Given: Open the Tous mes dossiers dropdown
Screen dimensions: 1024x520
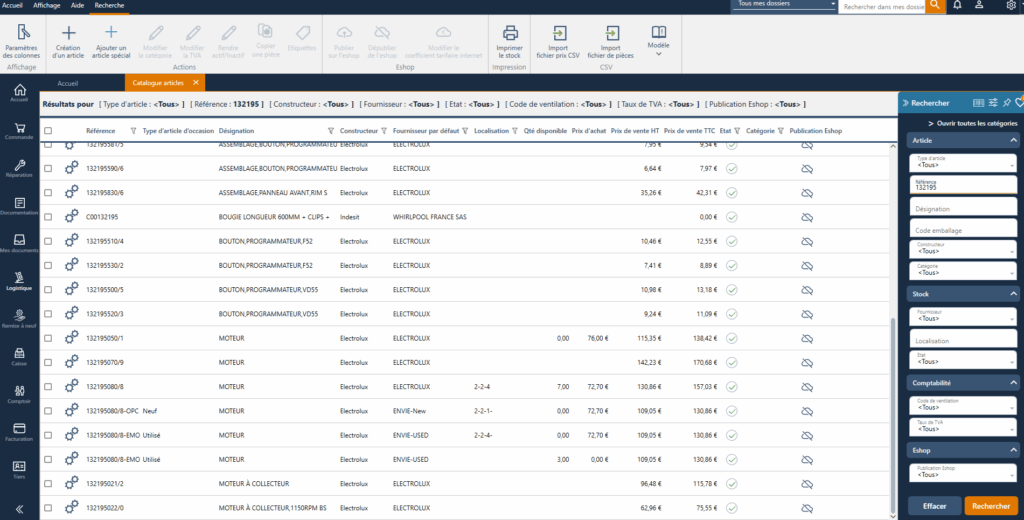Looking at the screenshot, I should [x=785, y=5].
